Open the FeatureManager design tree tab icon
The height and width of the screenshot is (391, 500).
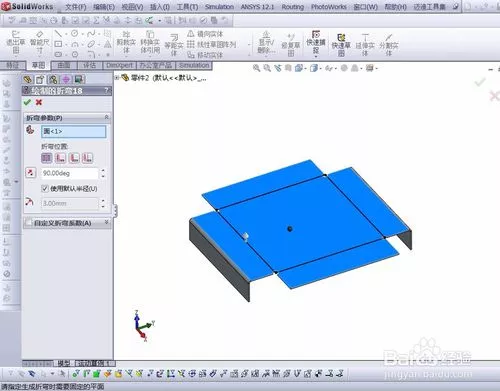(x=28, y=79)
